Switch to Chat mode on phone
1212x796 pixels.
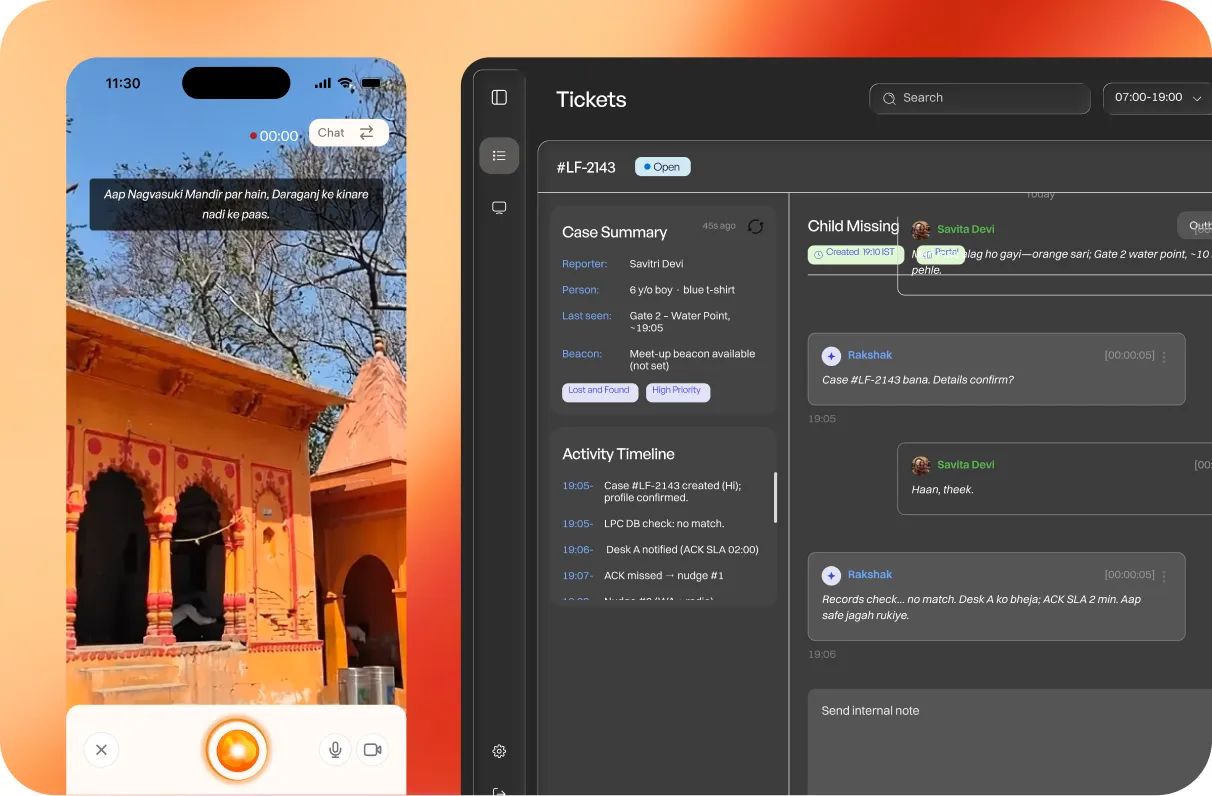tap(348, 133)
